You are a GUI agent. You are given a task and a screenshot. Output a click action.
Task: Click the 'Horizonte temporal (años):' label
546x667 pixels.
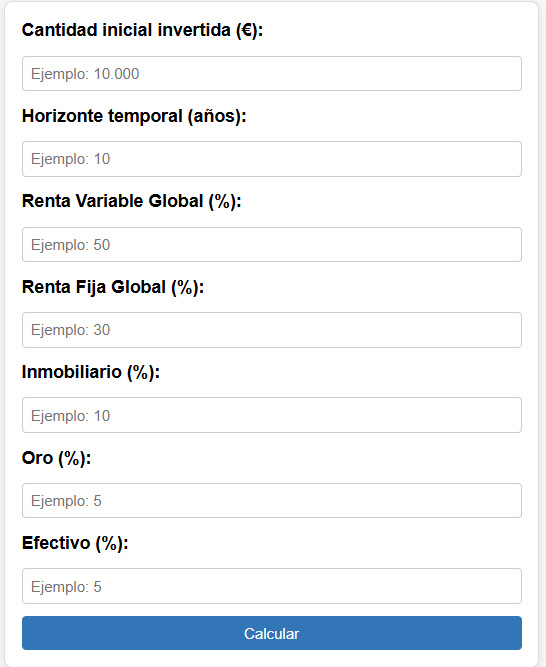134,116
